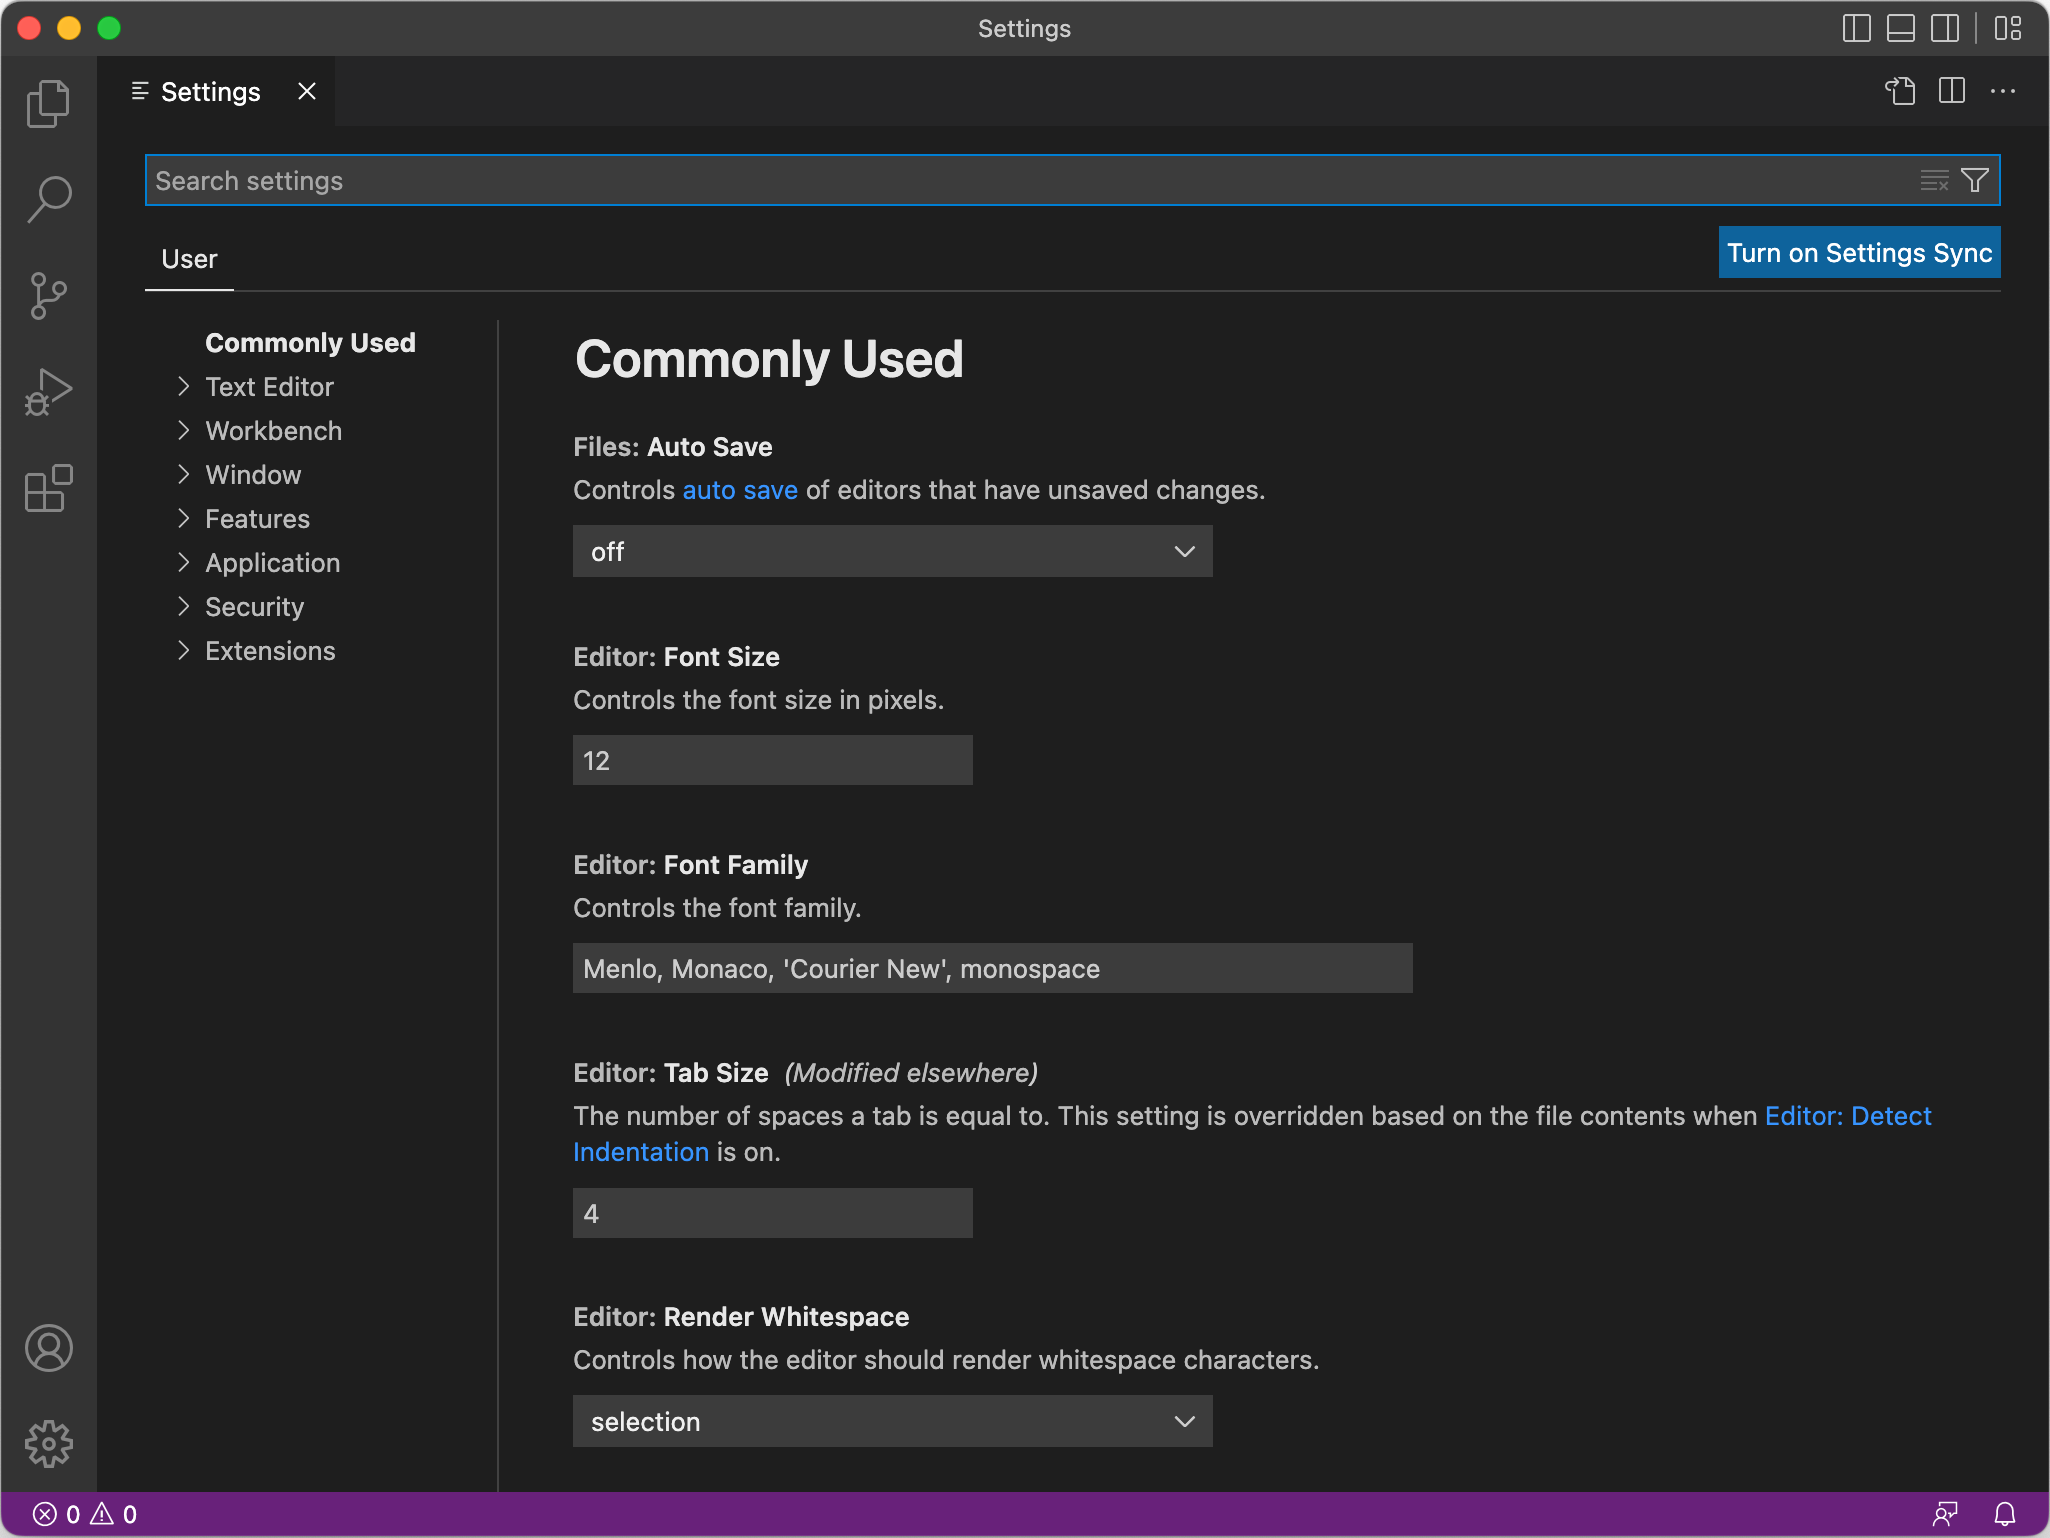The height and width of the screenshot is (1538, 2050).
Task: Open the Render Whitespace dropdown
Action: [x=892, y=1421]
